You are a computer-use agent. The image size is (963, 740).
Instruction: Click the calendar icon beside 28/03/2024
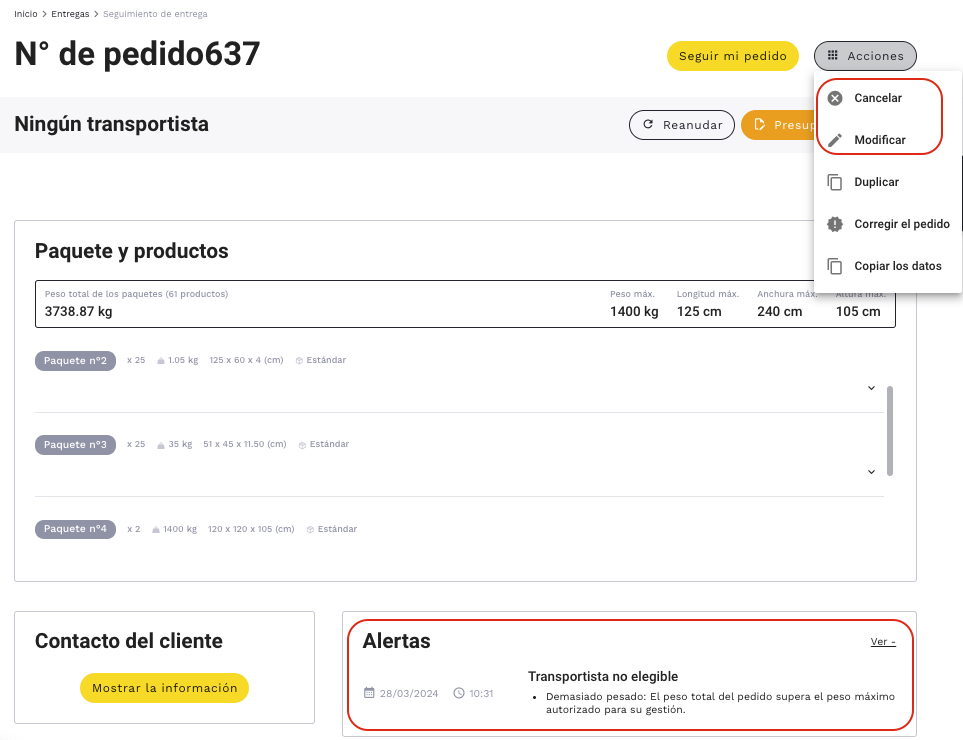369,692
